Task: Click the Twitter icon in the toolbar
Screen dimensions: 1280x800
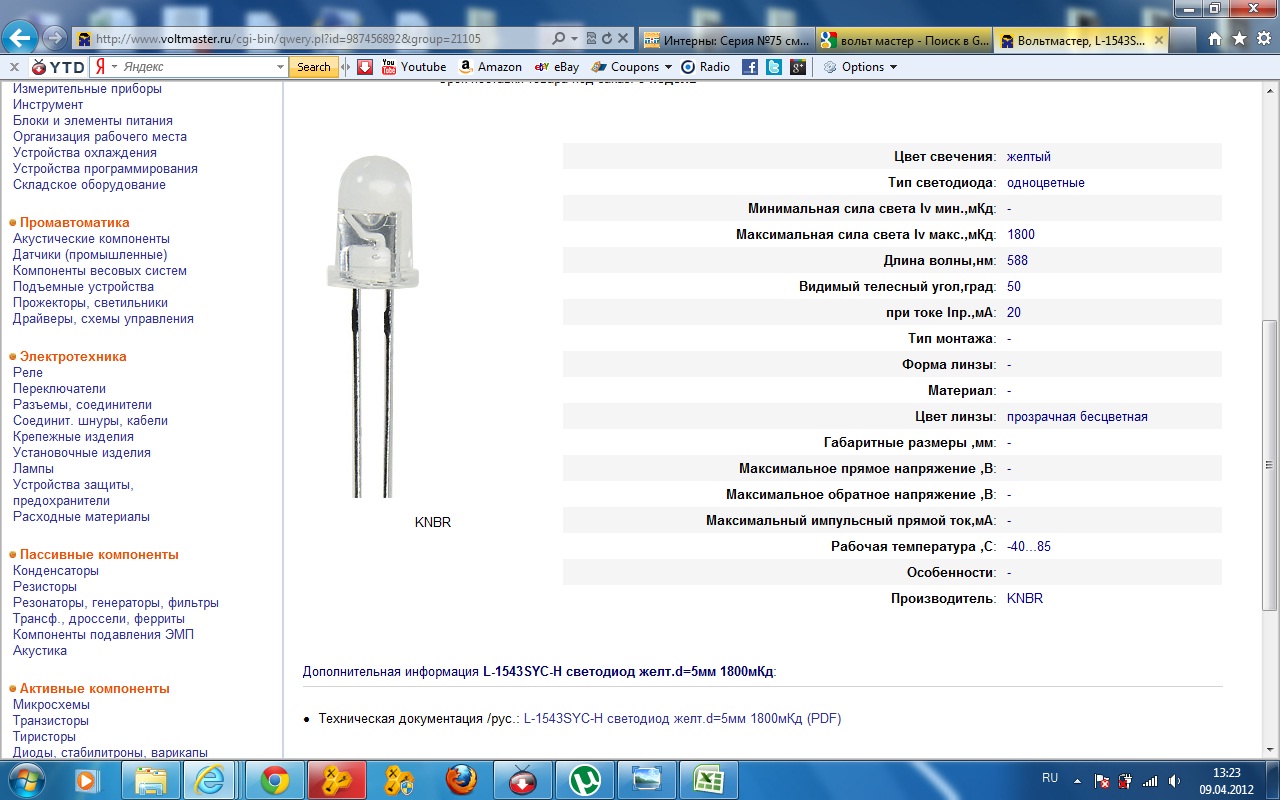Action: point(774,67)
